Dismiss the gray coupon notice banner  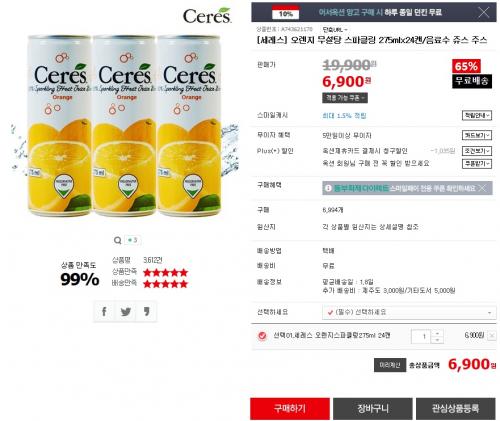click(482, 188)
